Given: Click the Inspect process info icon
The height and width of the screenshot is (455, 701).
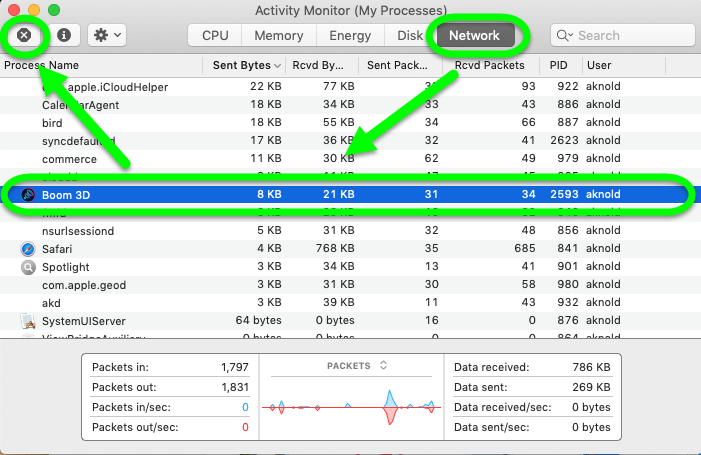Looking at the screenshot, I should [64, 35].
